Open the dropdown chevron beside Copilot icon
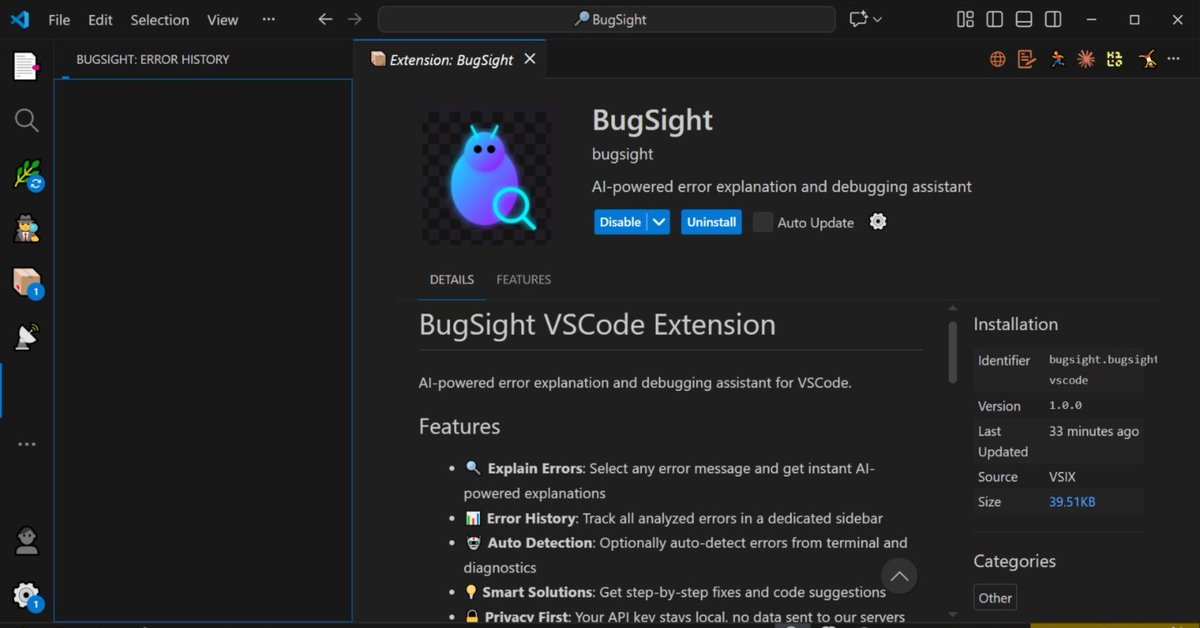Viewport: 1200px width, 628px height. [x=877, y=19]
